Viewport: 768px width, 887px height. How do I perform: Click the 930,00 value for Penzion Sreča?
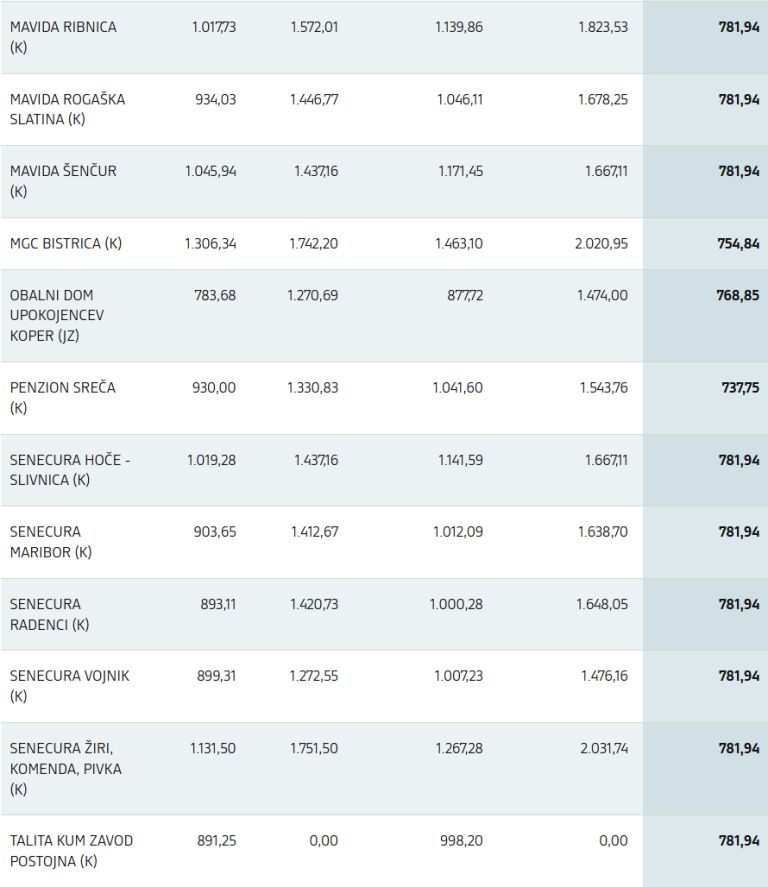coord(214,387)
